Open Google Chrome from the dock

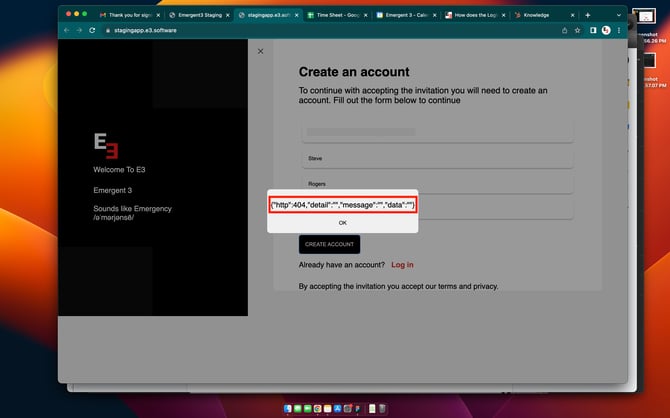tap(319, 408)
